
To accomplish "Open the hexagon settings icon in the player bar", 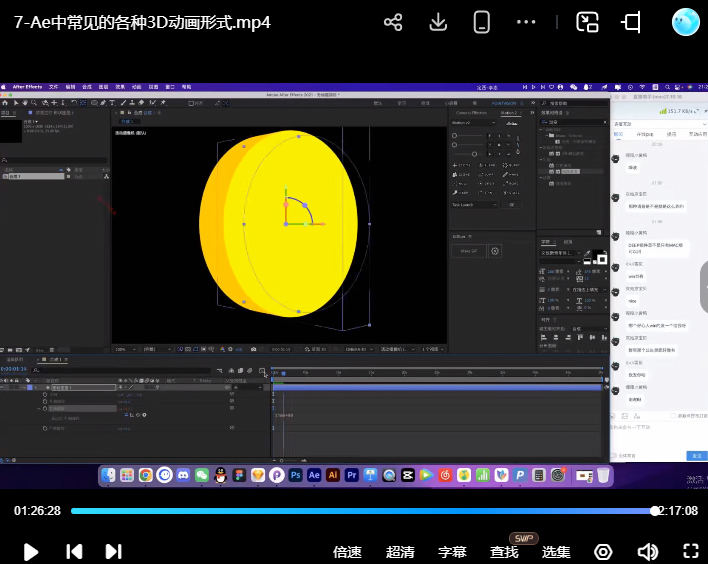I will tap(603, 551).
